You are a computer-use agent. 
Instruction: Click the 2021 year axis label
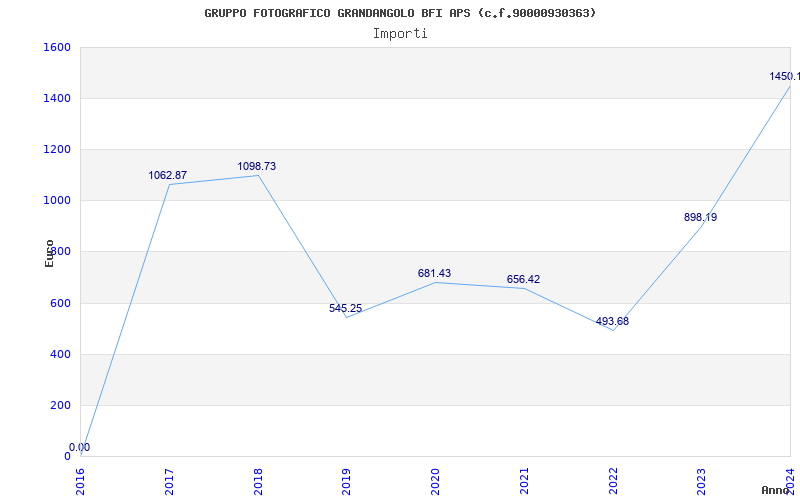coord(524,481)
